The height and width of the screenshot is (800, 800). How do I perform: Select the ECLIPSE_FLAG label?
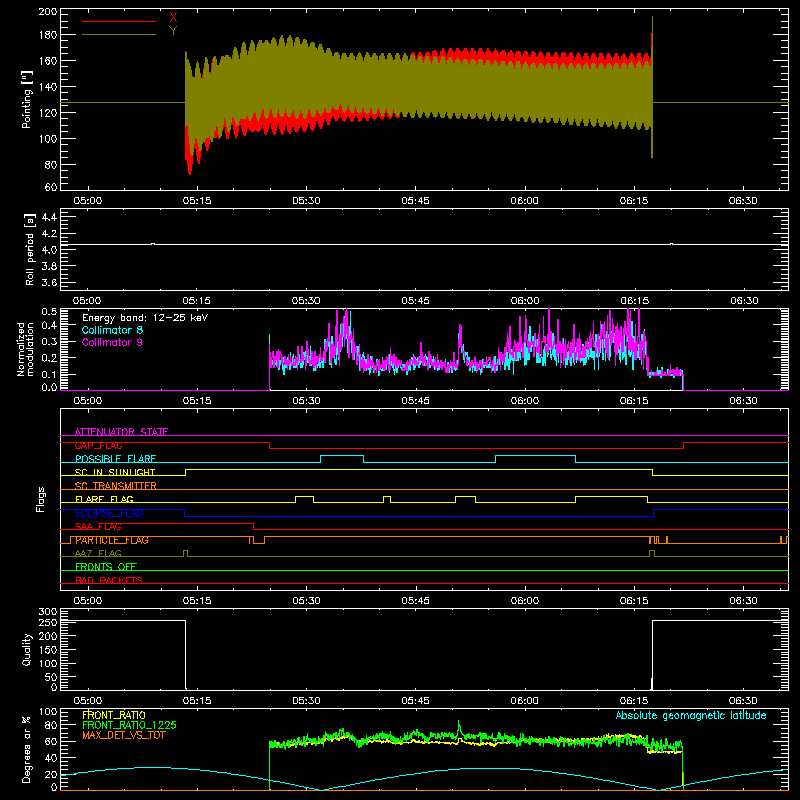[110, 513]
